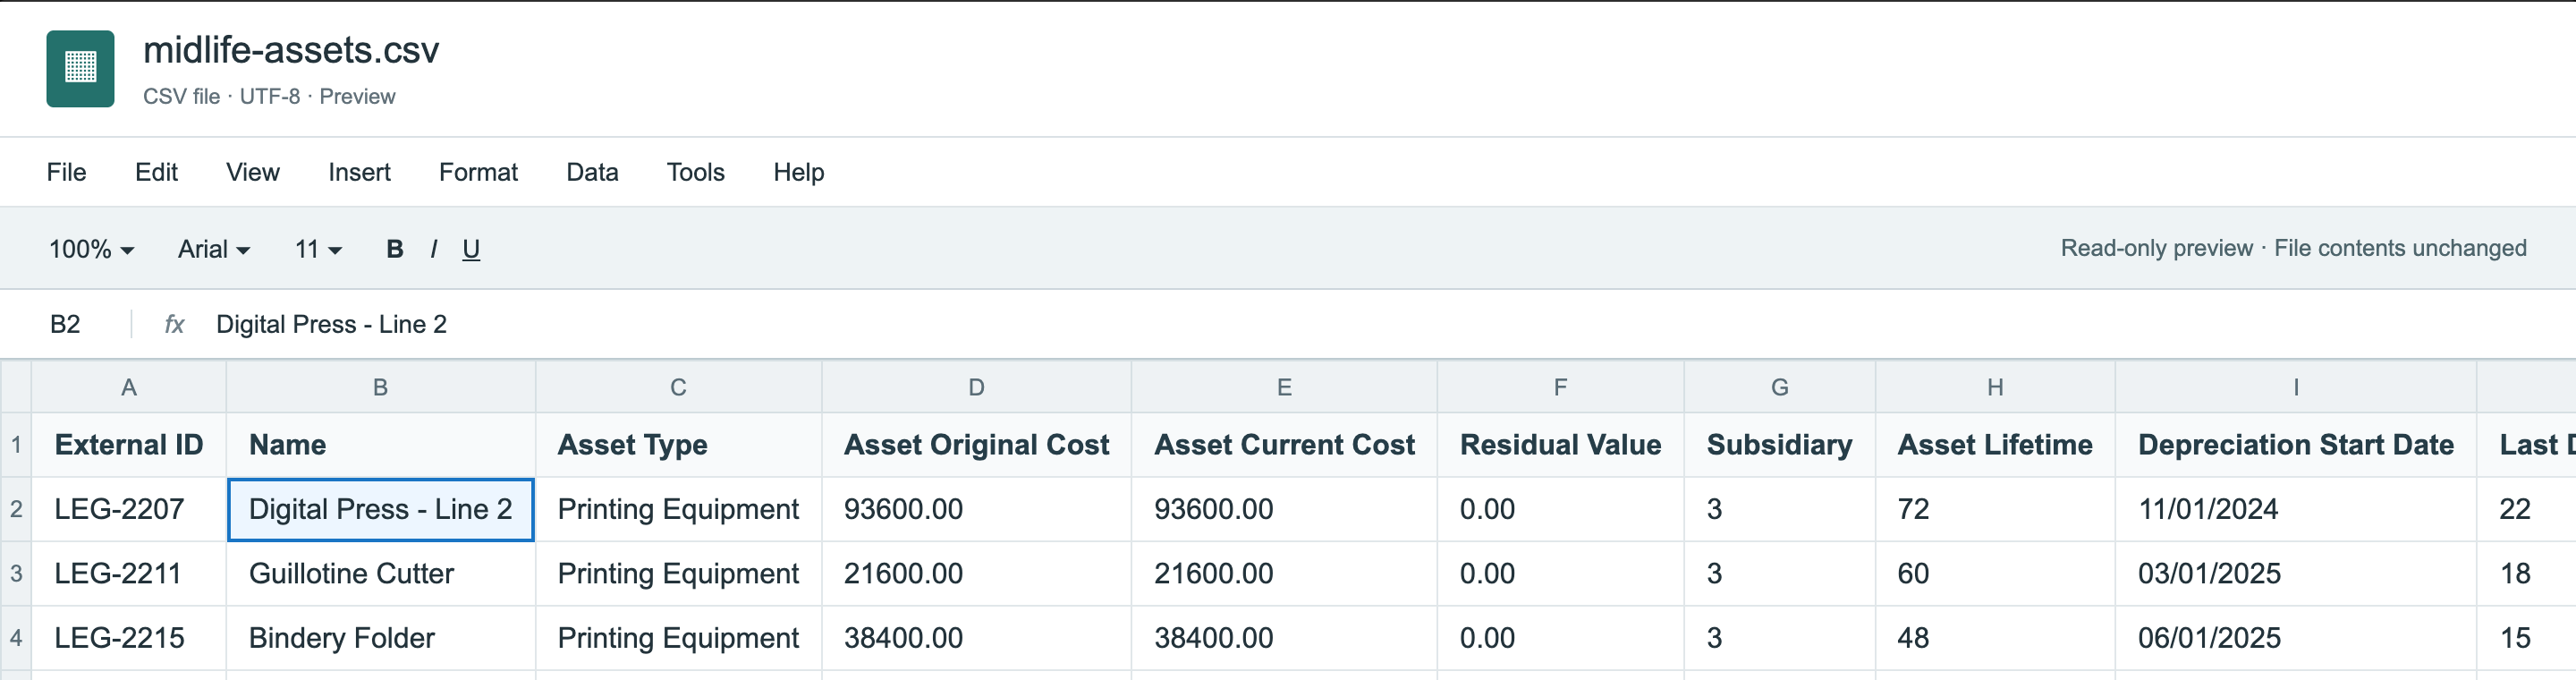
Task: Select date cell 06/01/2025
Action: tap(2296, 638)
